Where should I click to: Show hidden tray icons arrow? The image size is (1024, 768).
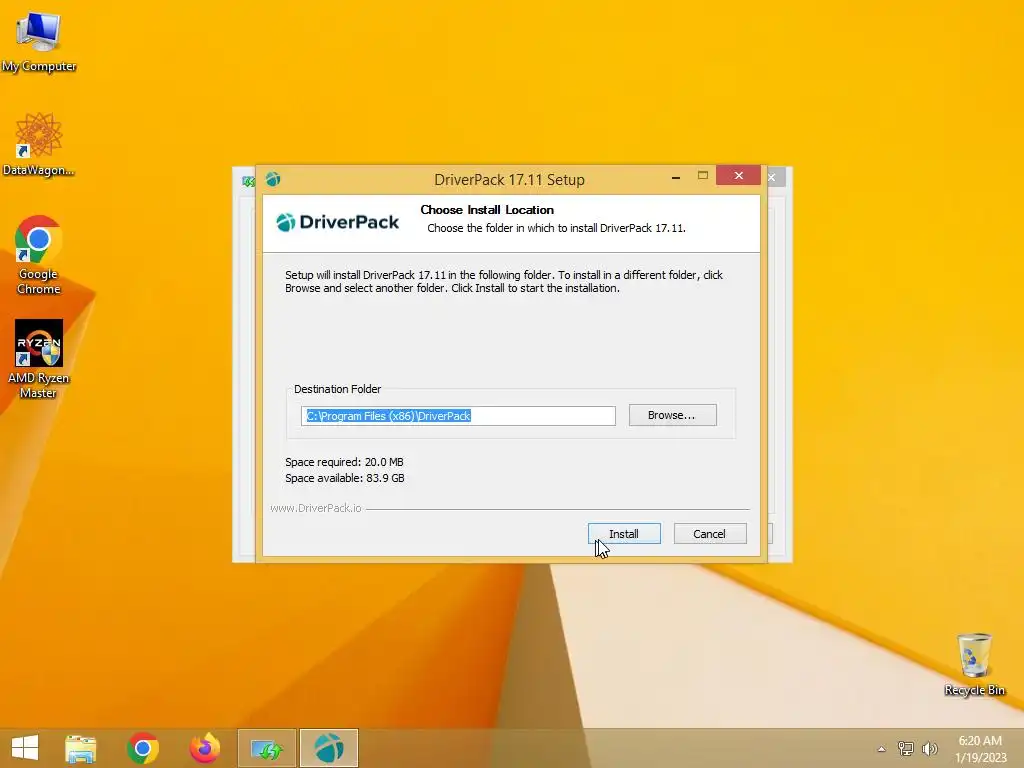click(882, 749)
